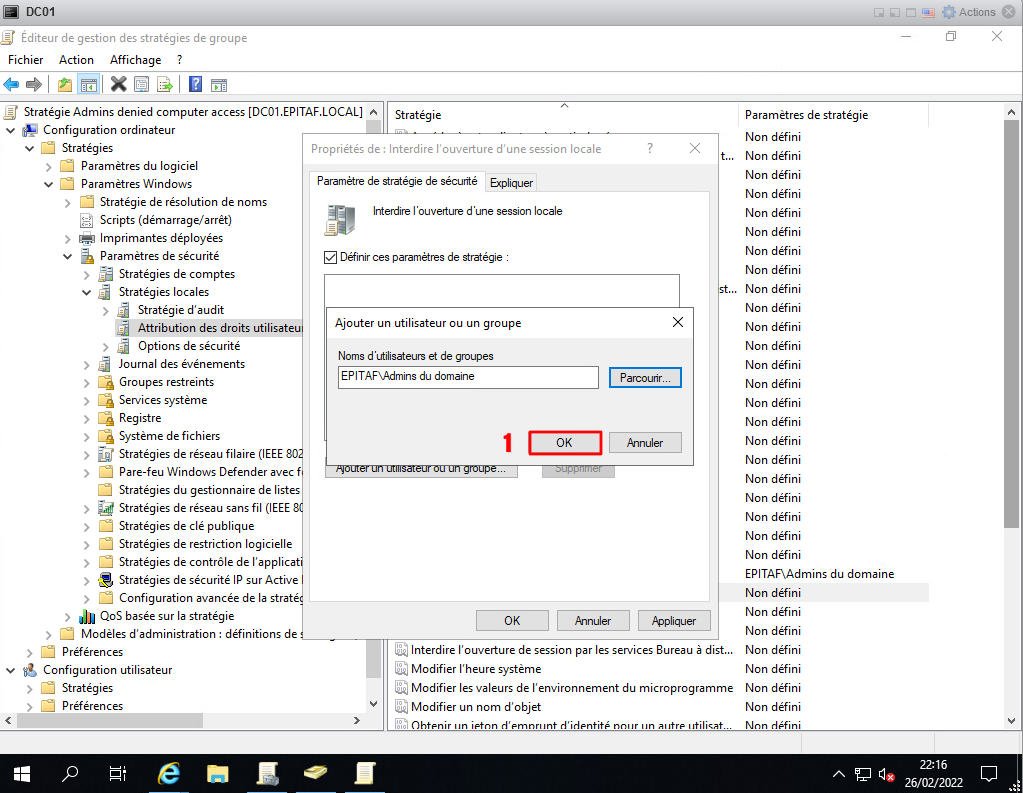1023x793 pixels.
Task: Open Internet Explorer from the taskbar
Action: [170, 773]
